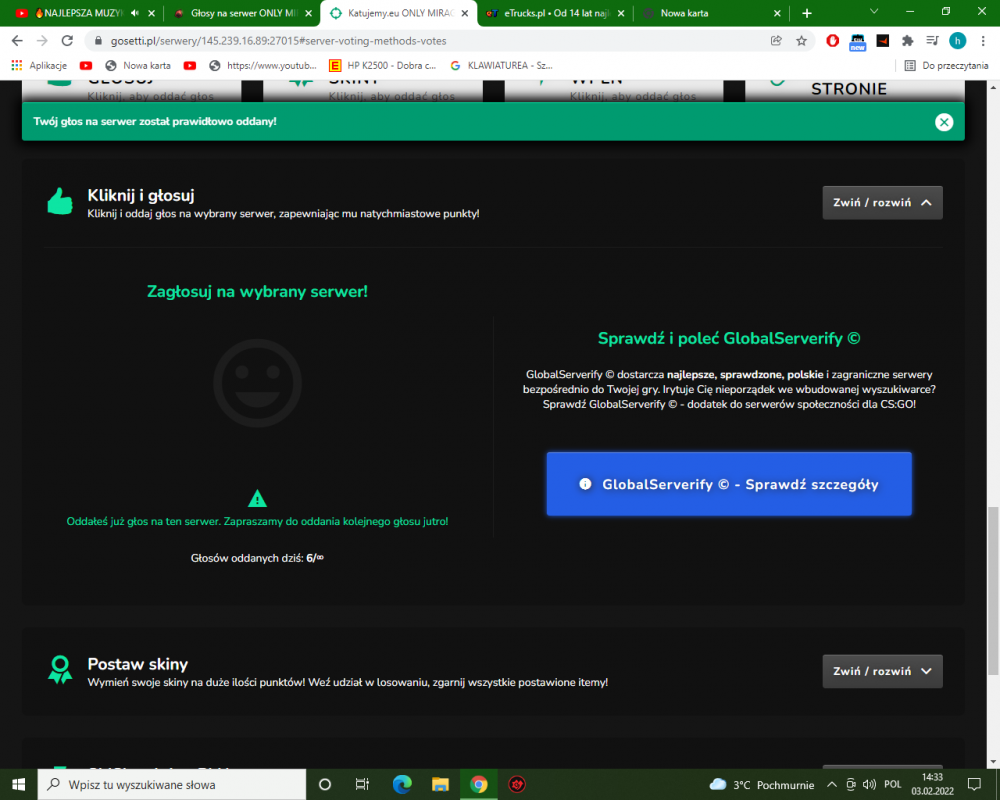Switch the POL keyboard language
Screen dimensions: 1000x800
pyautogui.click(x=893, y=785)
